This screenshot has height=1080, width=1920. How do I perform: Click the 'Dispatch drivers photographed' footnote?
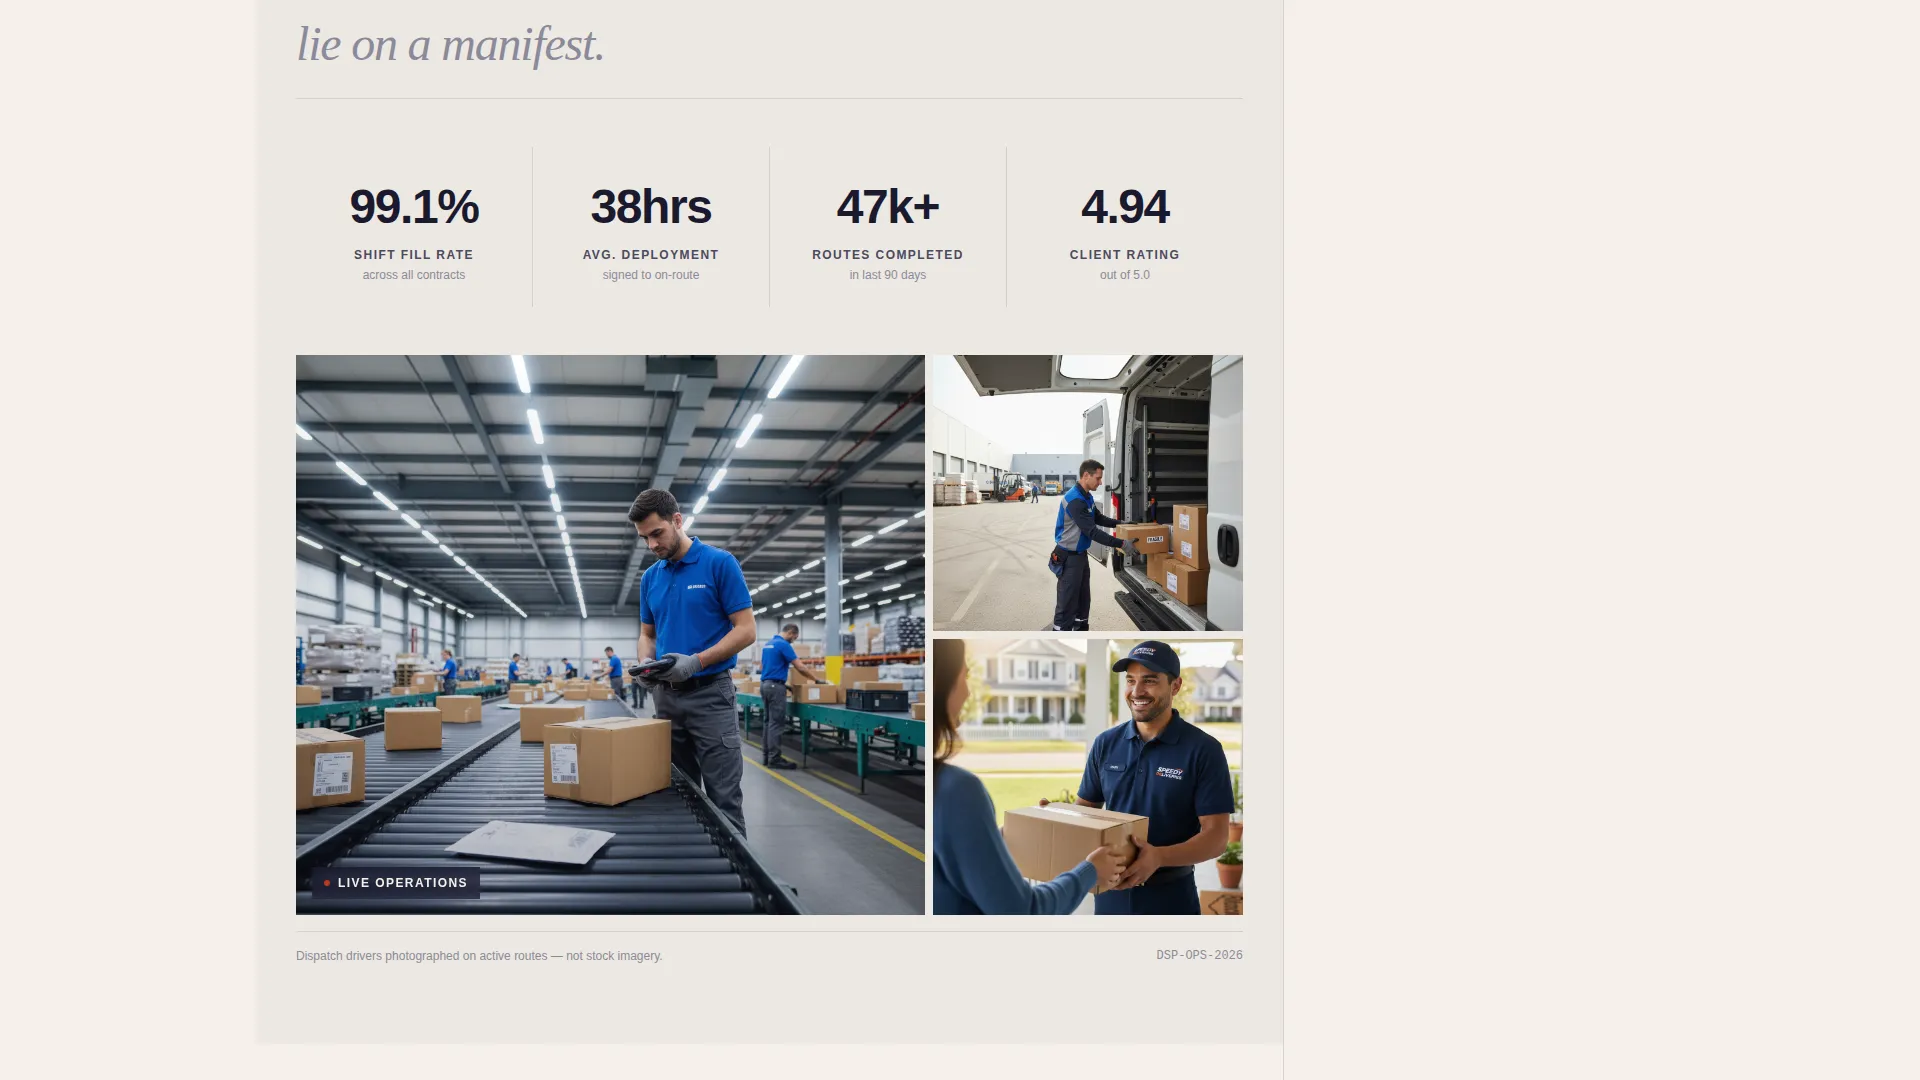click(x=479, y=956)
